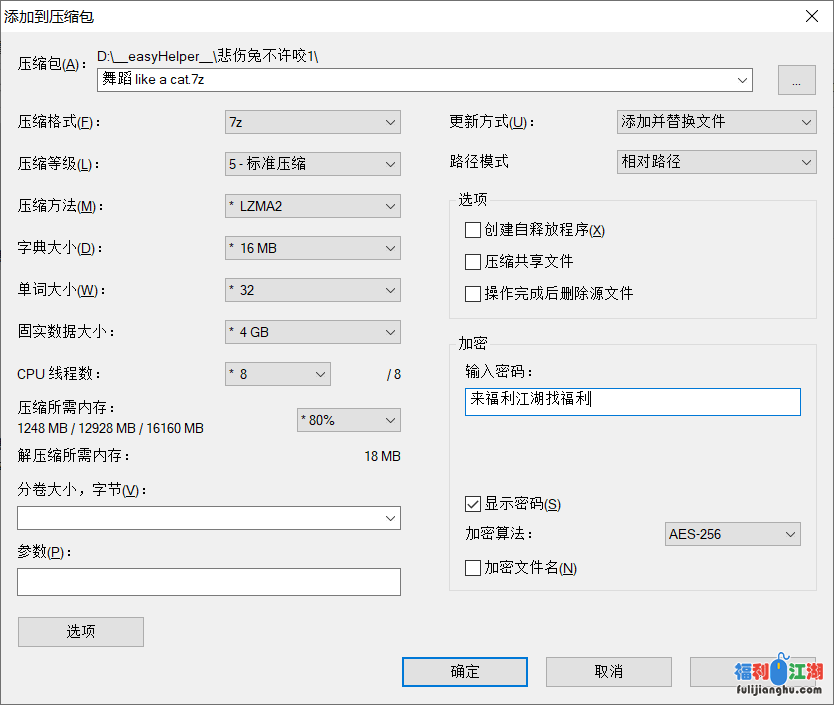Click the browse ... button
This screenshot has width=834, height=705.
[x=796, y=80]
